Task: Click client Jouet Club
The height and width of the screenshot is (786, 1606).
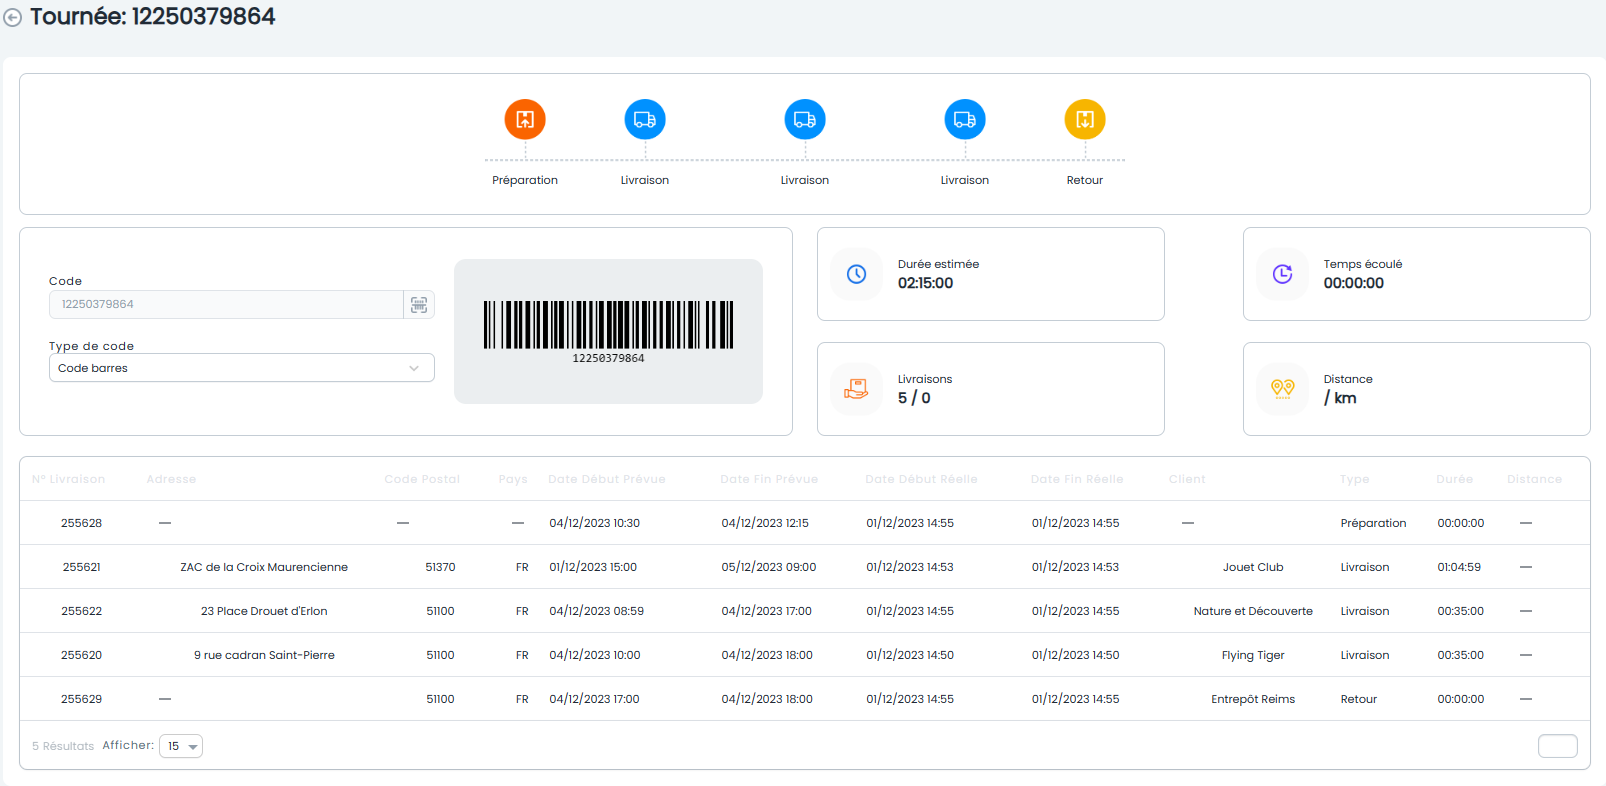Action: [x=1253, y=567]
